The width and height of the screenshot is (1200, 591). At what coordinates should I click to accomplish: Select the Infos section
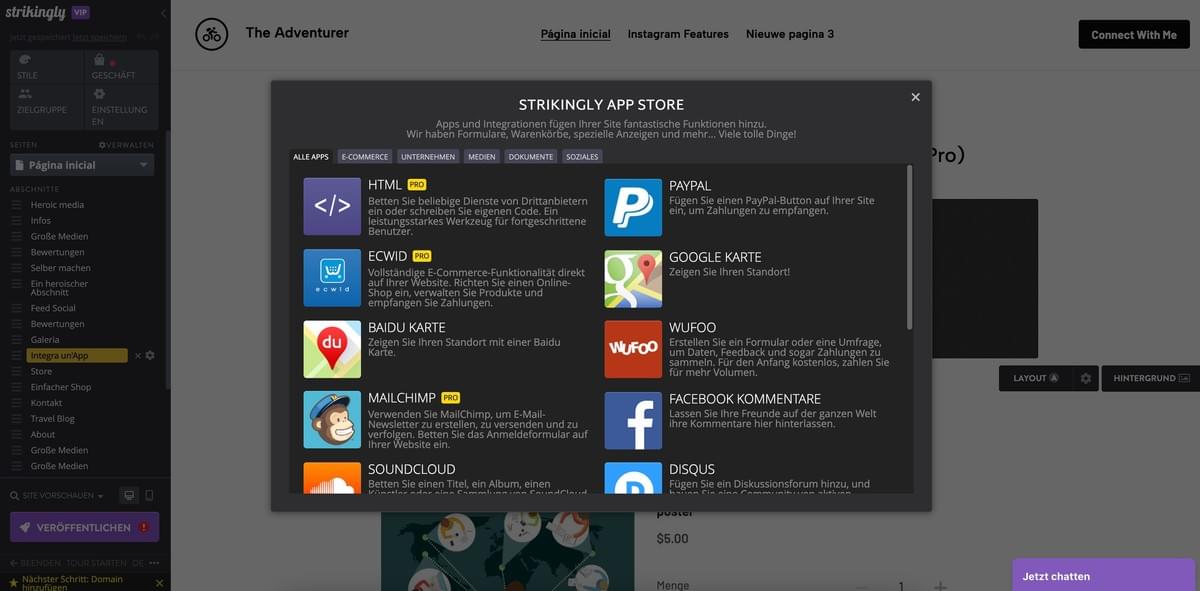41,221
